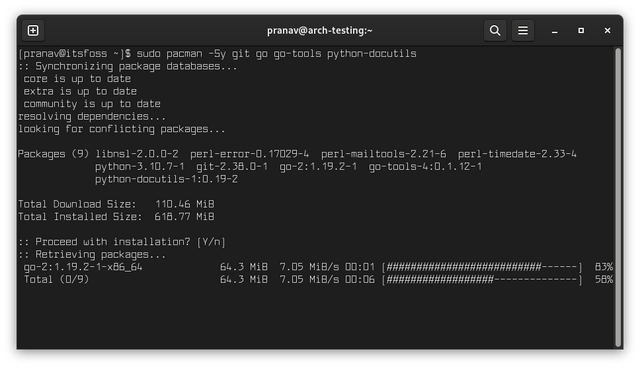Maximize the terminal window
640x368 pixels.
click(x=581, y=31)
